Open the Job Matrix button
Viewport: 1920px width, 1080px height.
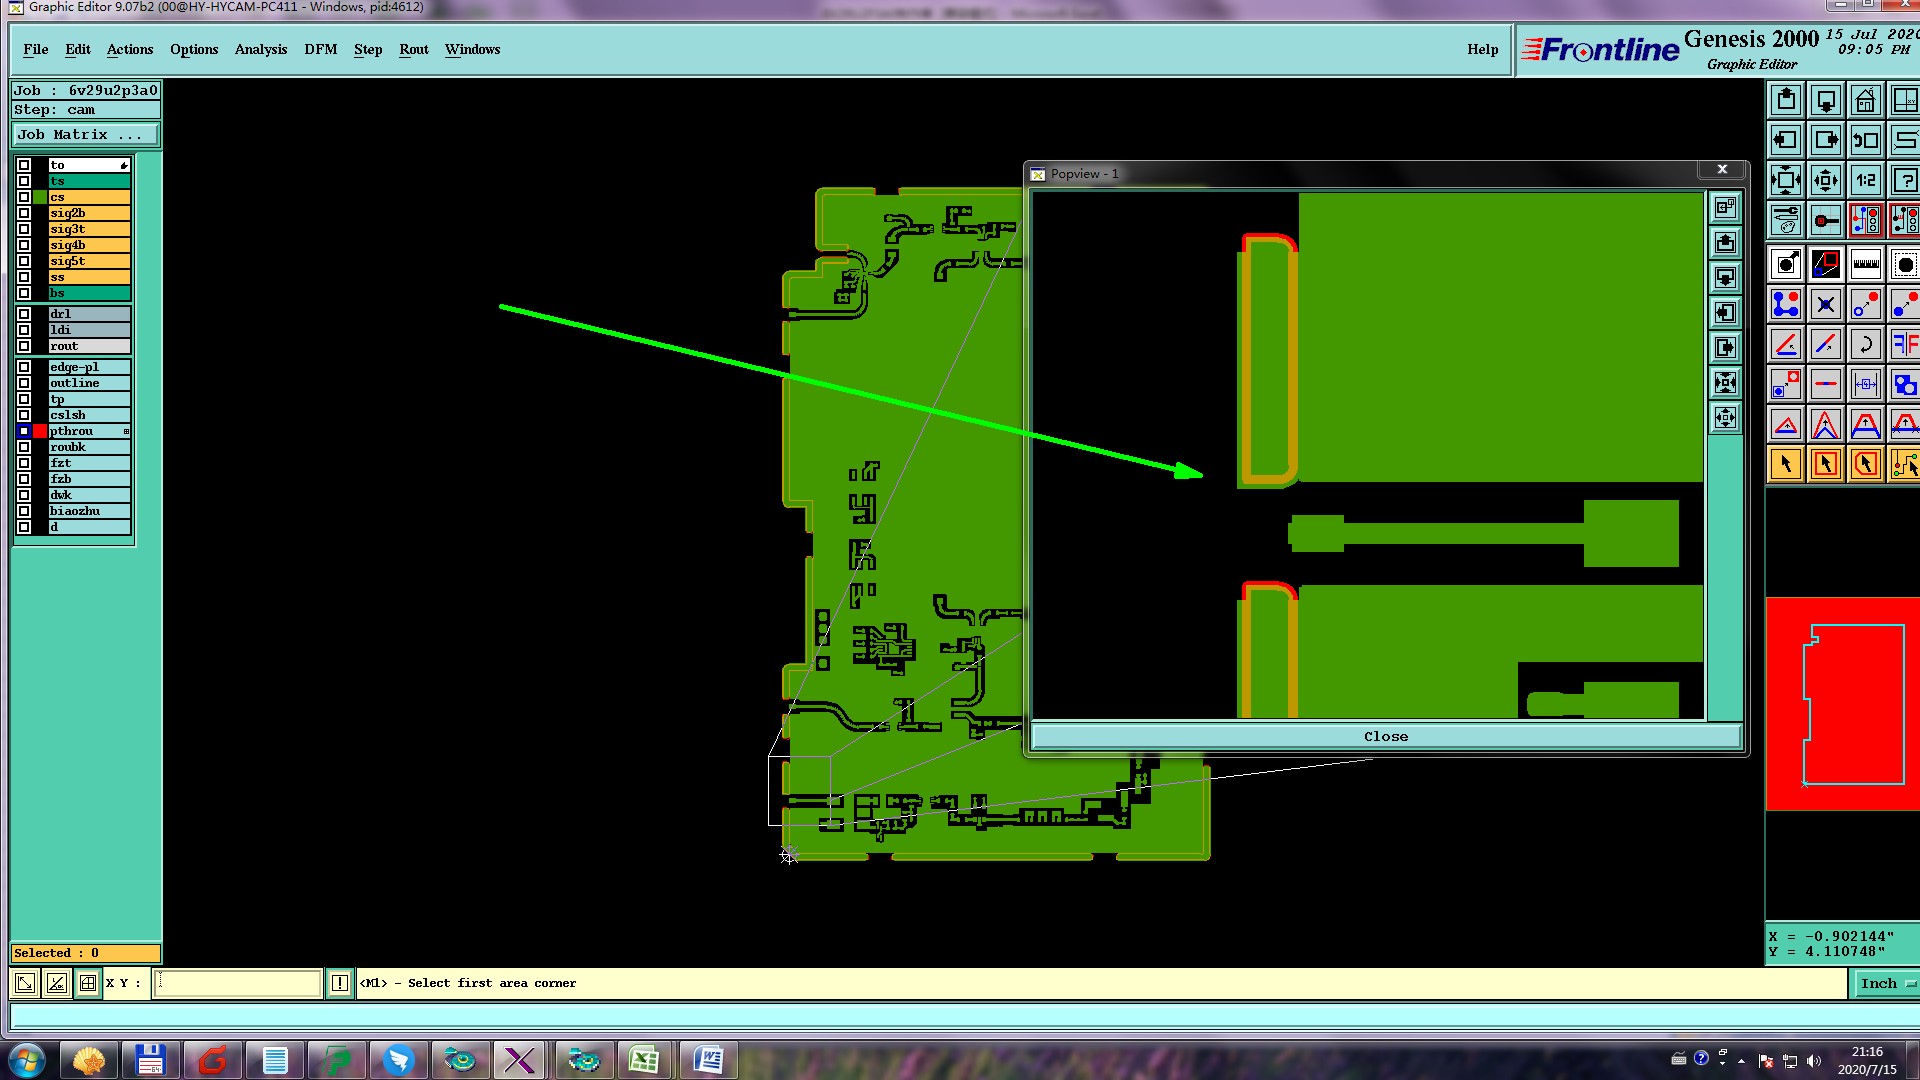pyautogui.click(x=85, y=135)
